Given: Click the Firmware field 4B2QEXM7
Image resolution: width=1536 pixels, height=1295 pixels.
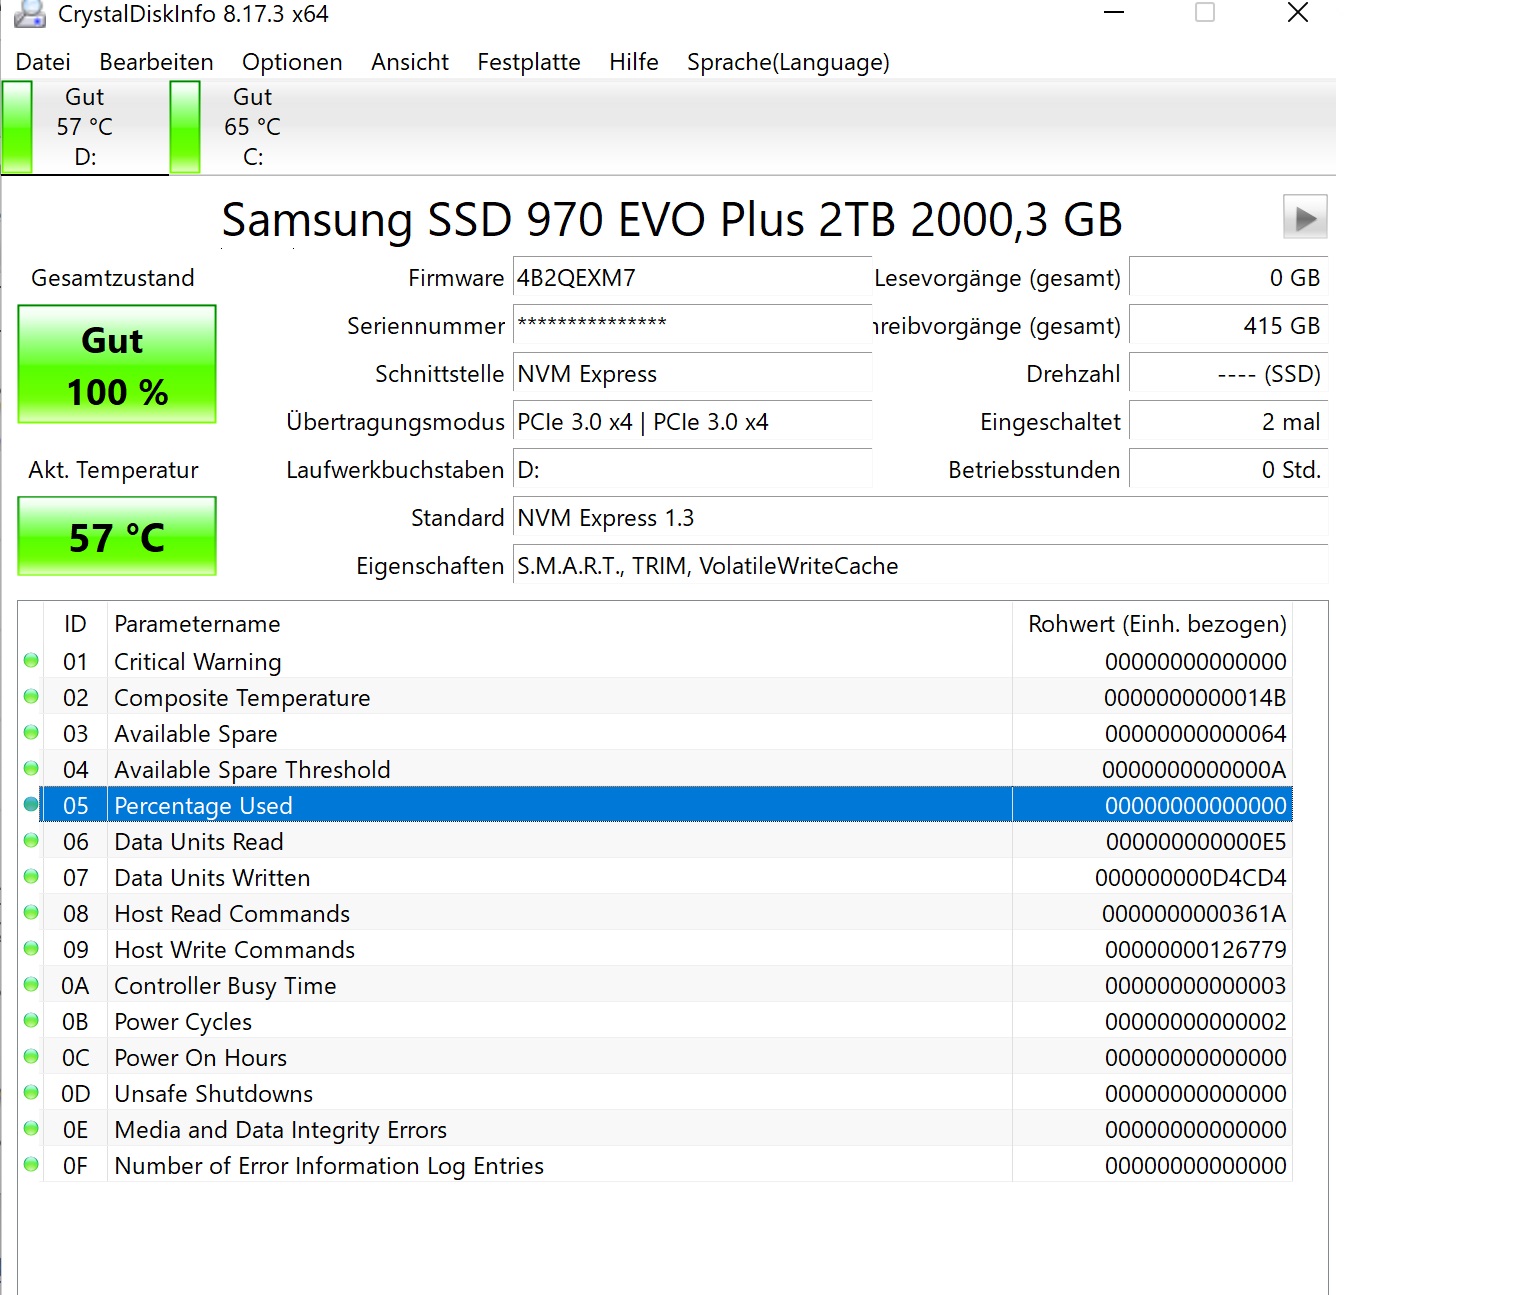Looking at the screenshot, I should pos(692,278).
